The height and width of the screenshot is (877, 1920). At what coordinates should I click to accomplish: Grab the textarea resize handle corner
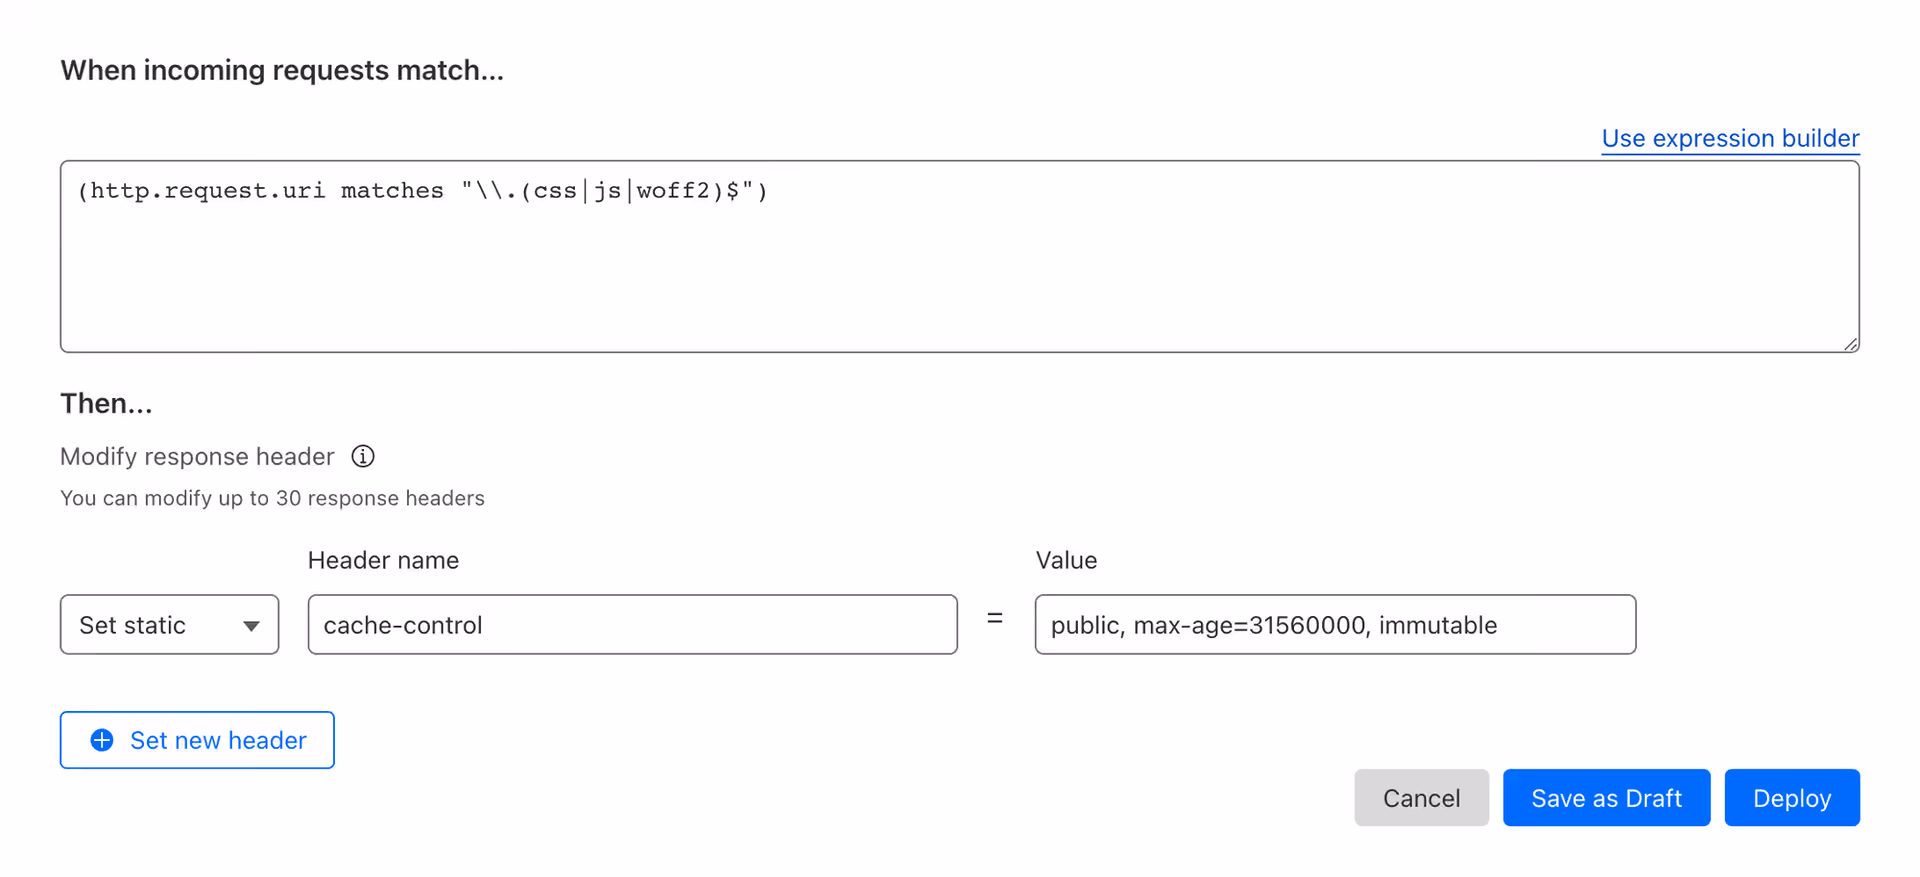pyautogui.click(x=1850, y=343)
